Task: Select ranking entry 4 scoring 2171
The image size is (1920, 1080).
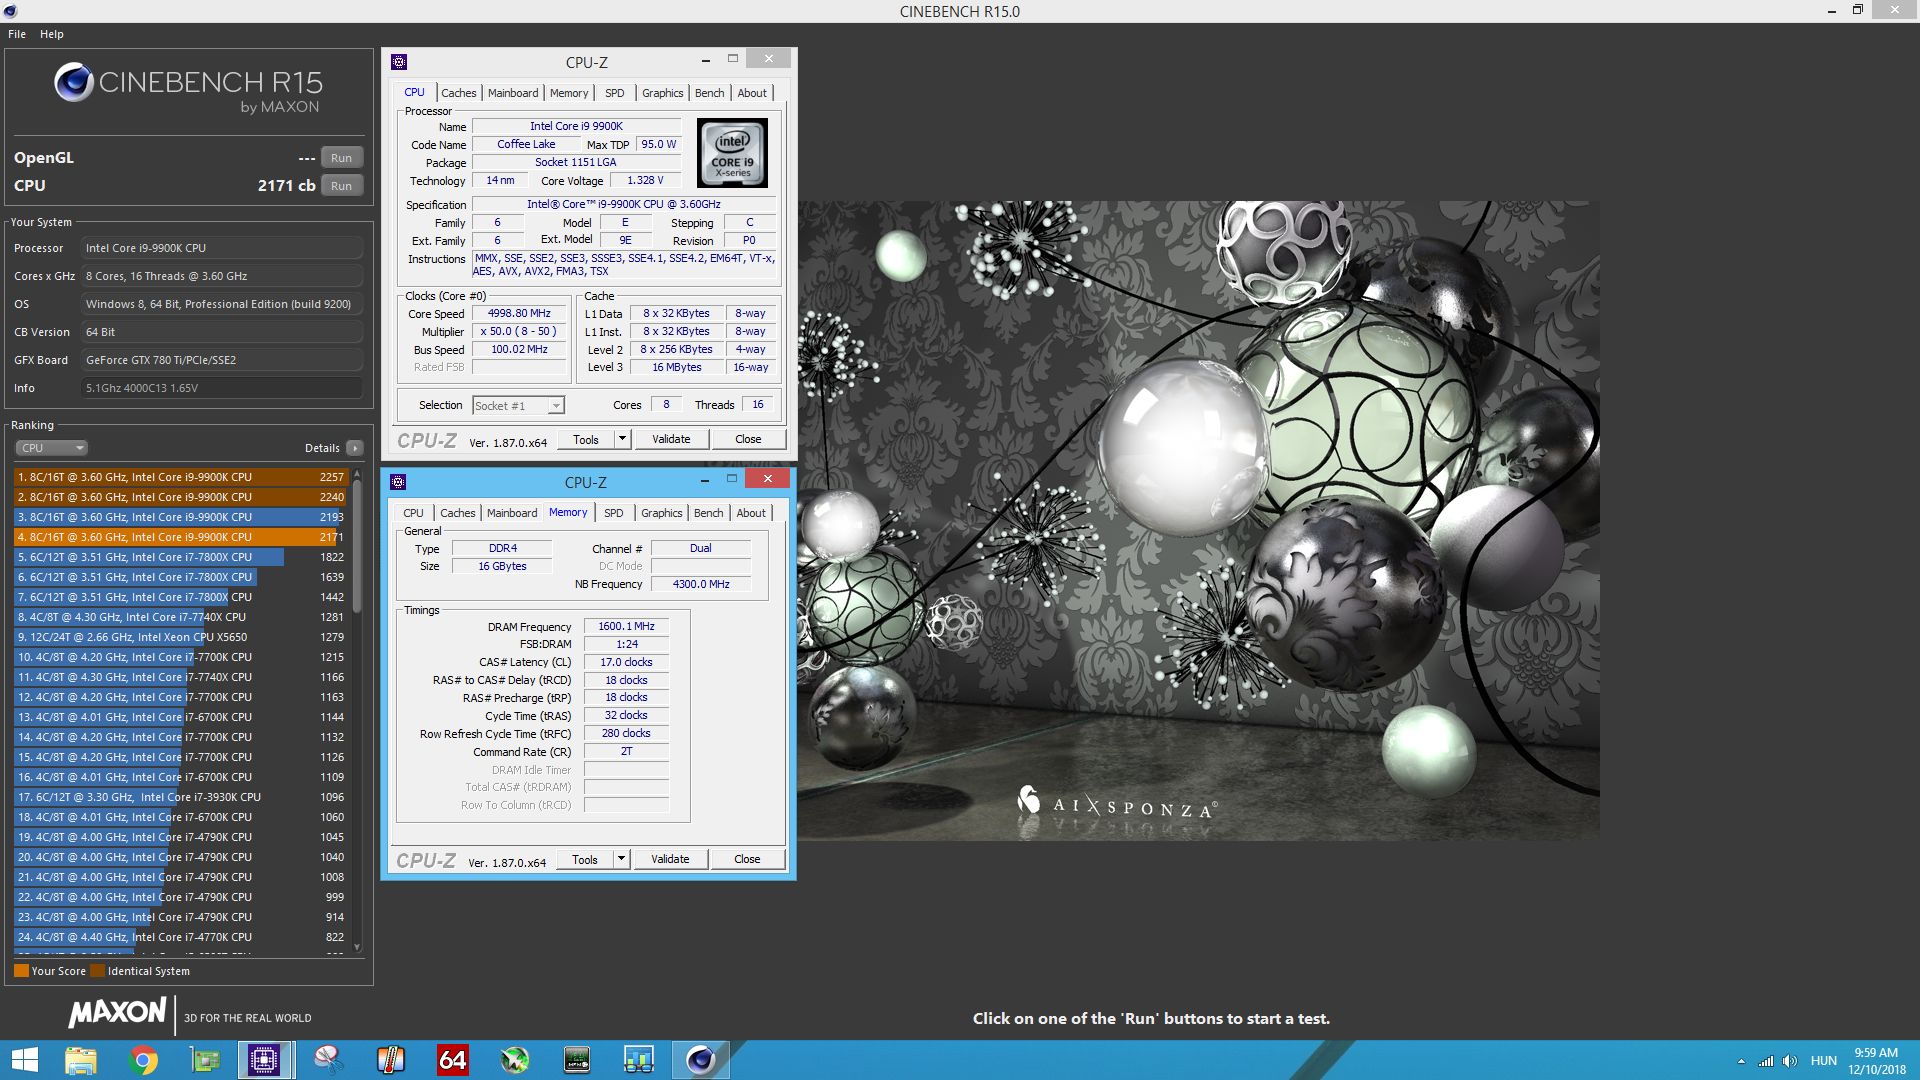Action: (x=180, y=537)
